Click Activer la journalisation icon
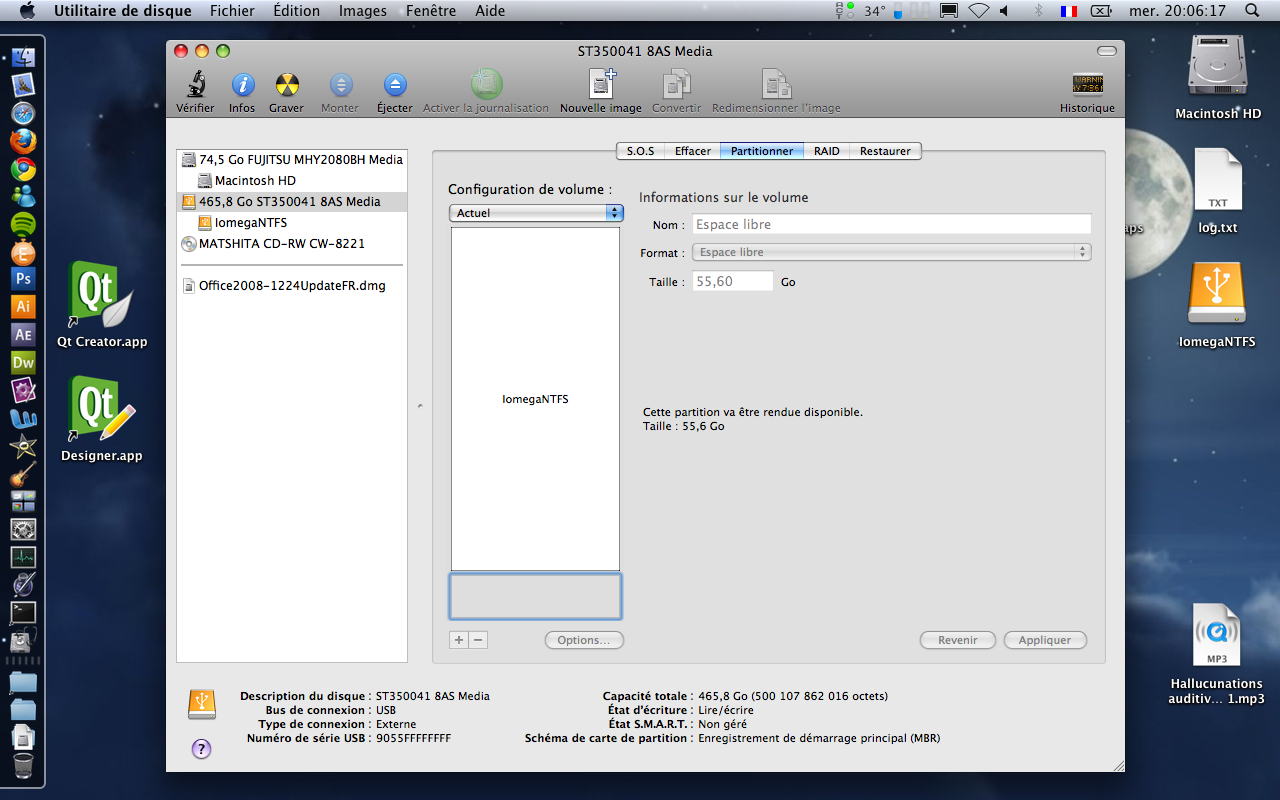 point(487,84)
